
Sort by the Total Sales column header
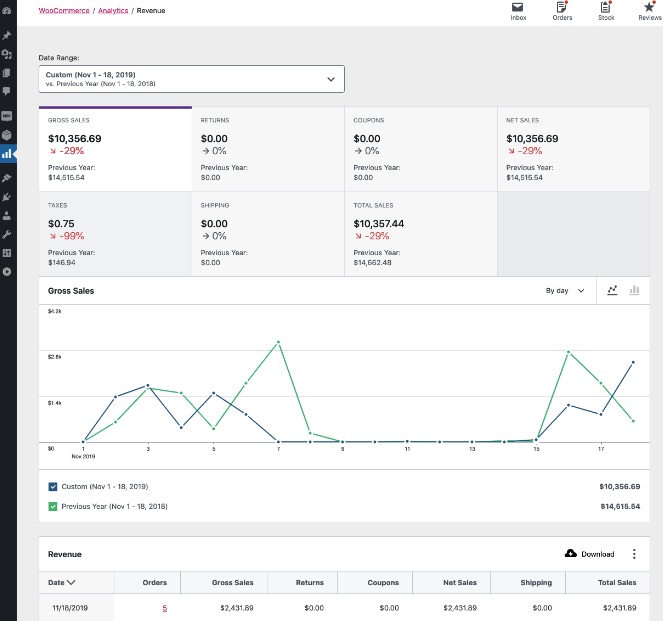(617, 583)
